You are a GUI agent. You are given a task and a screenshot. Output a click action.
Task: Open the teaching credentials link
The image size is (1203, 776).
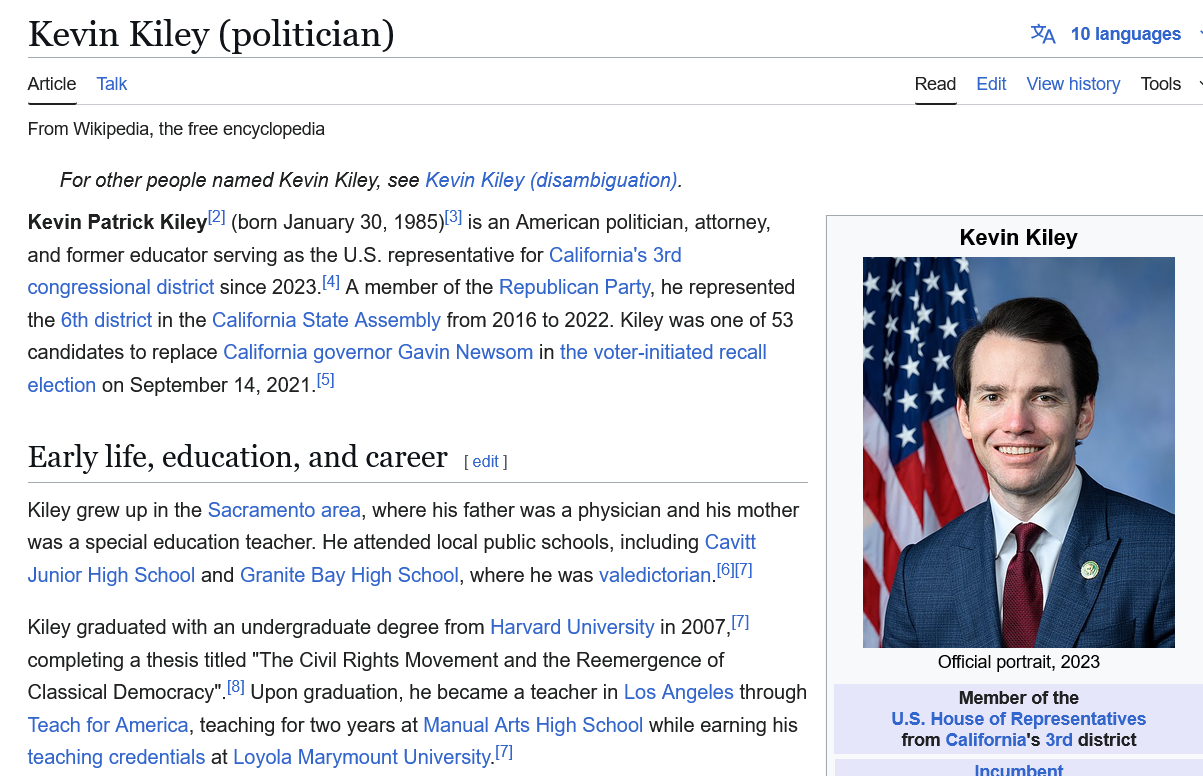116,757
